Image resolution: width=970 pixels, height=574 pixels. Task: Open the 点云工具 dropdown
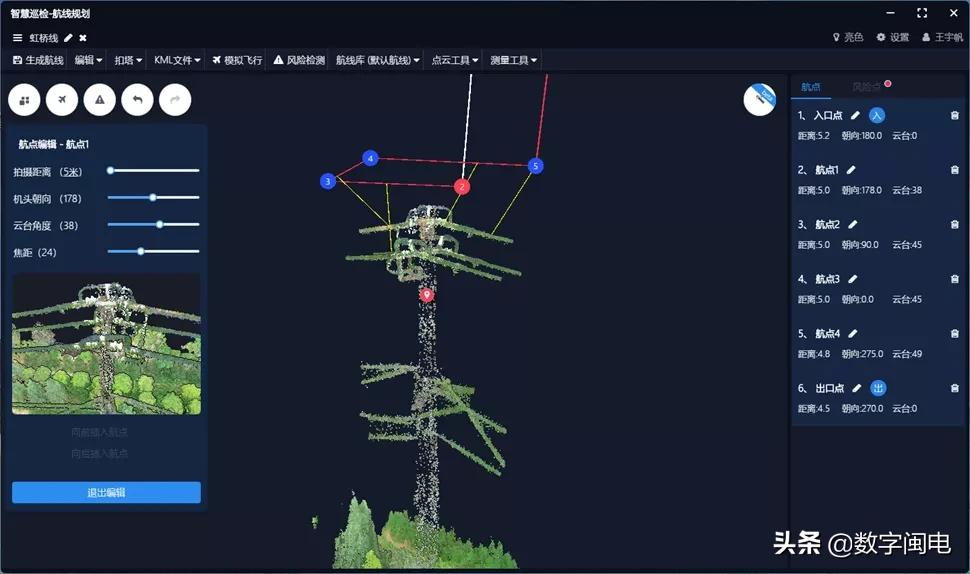(x=455, y=60)
